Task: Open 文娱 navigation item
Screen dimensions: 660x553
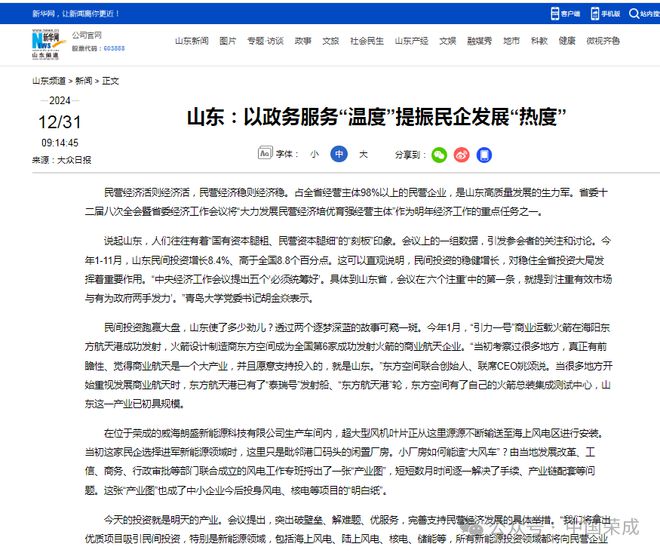Action: 448,41
